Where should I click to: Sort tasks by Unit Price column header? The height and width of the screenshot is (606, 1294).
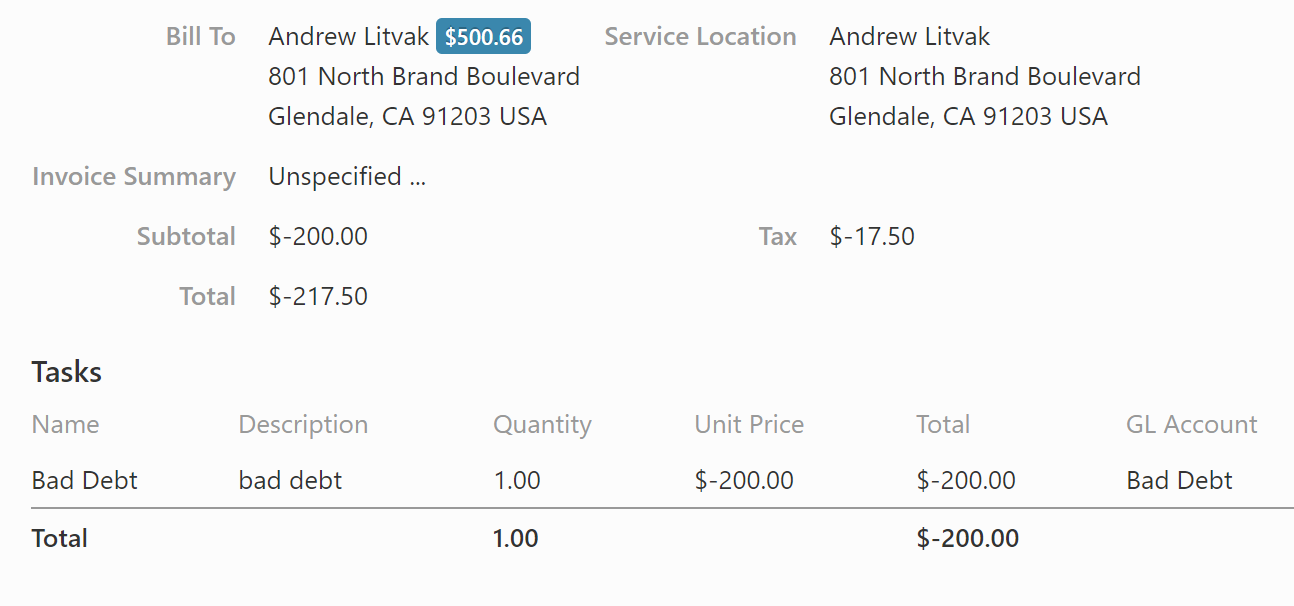(749, 425)
